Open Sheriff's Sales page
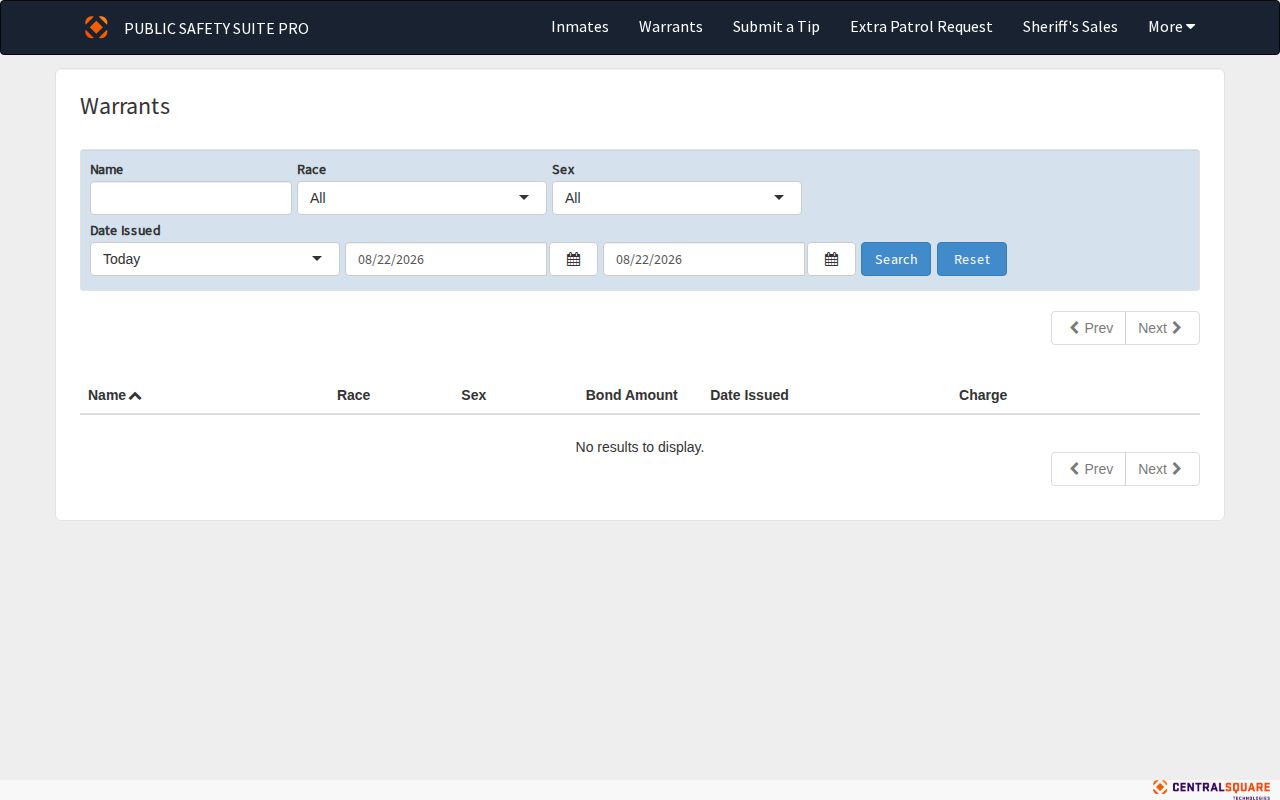The image size is (1280, 800). [1070, 27]
